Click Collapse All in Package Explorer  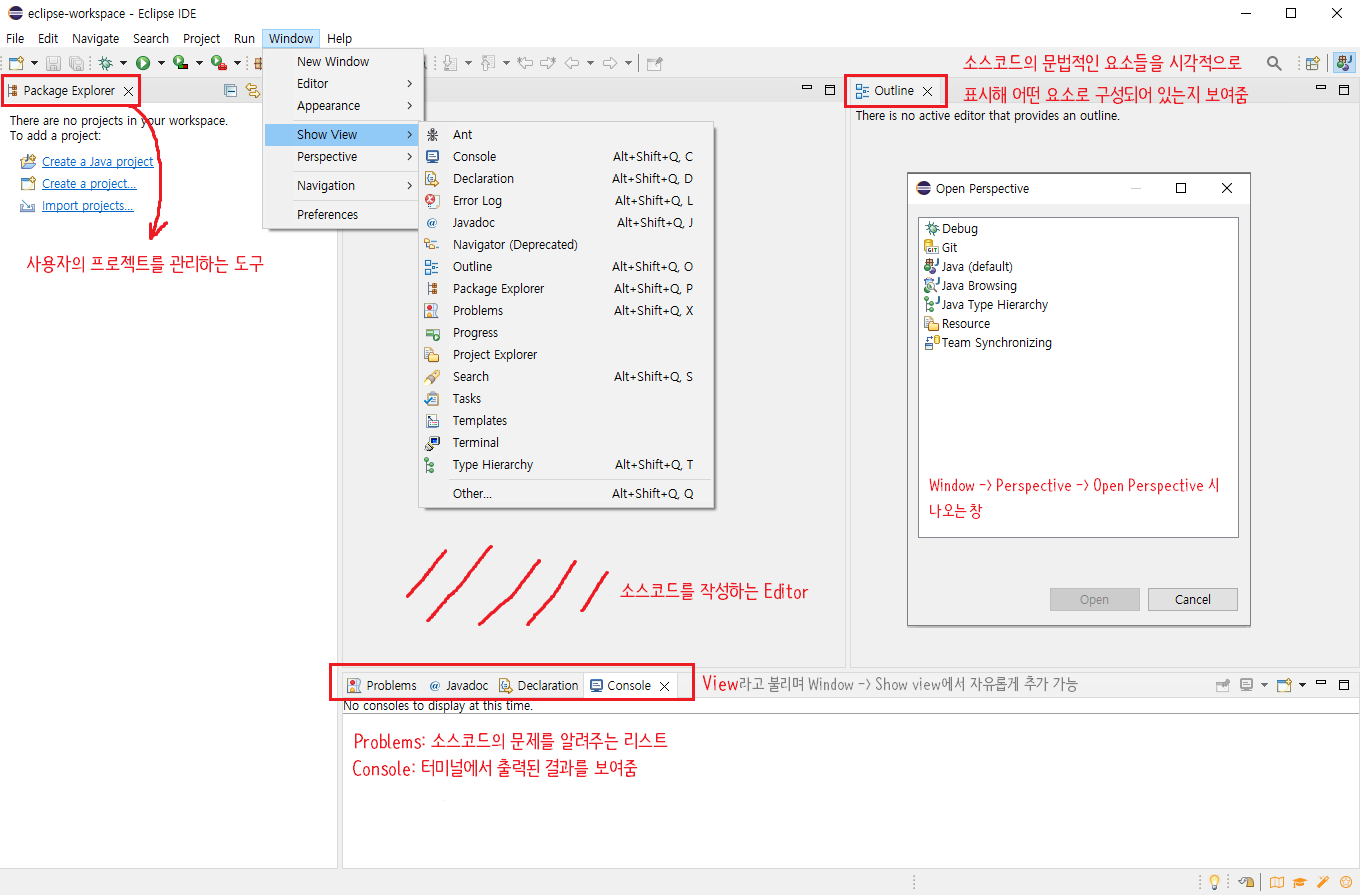[230, 91]
